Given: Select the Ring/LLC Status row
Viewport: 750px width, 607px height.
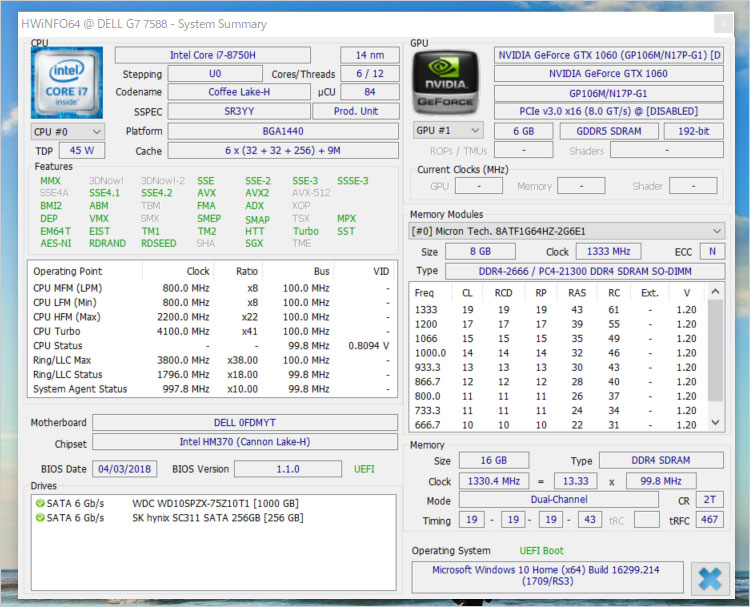Looking at the screenshot, I should 212,375.
